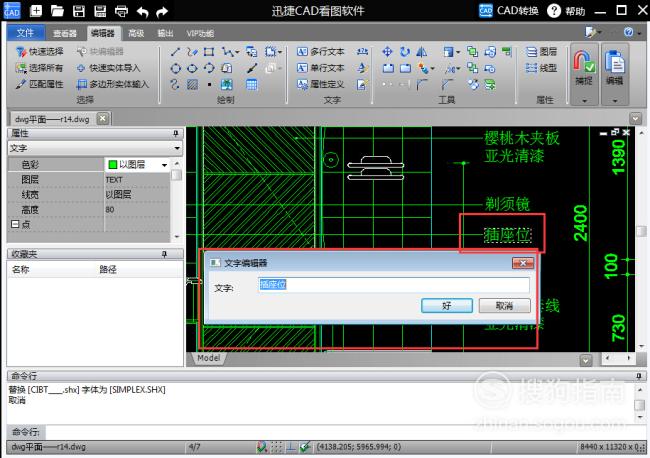Open the 帮助 help button
Screen dimensions: 650x458
(566, 11)
